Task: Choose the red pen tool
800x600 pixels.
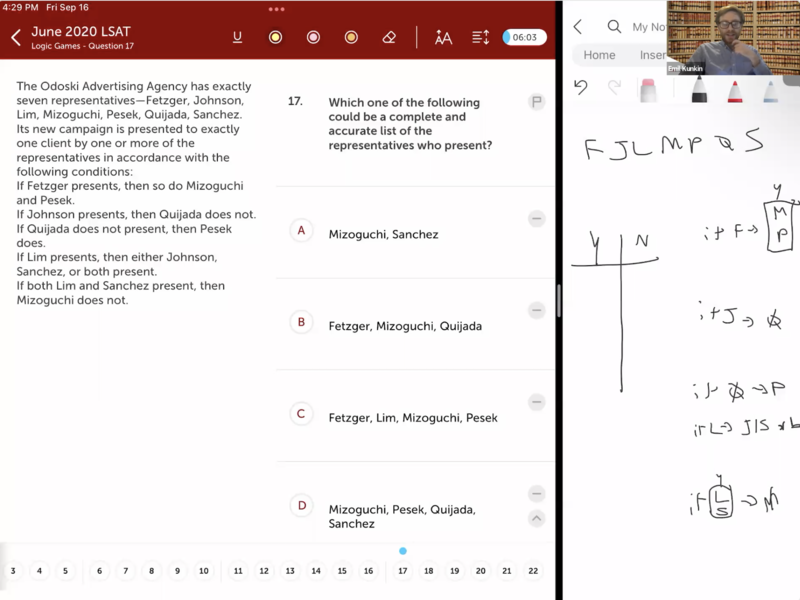Action: (x=734, y=90)
